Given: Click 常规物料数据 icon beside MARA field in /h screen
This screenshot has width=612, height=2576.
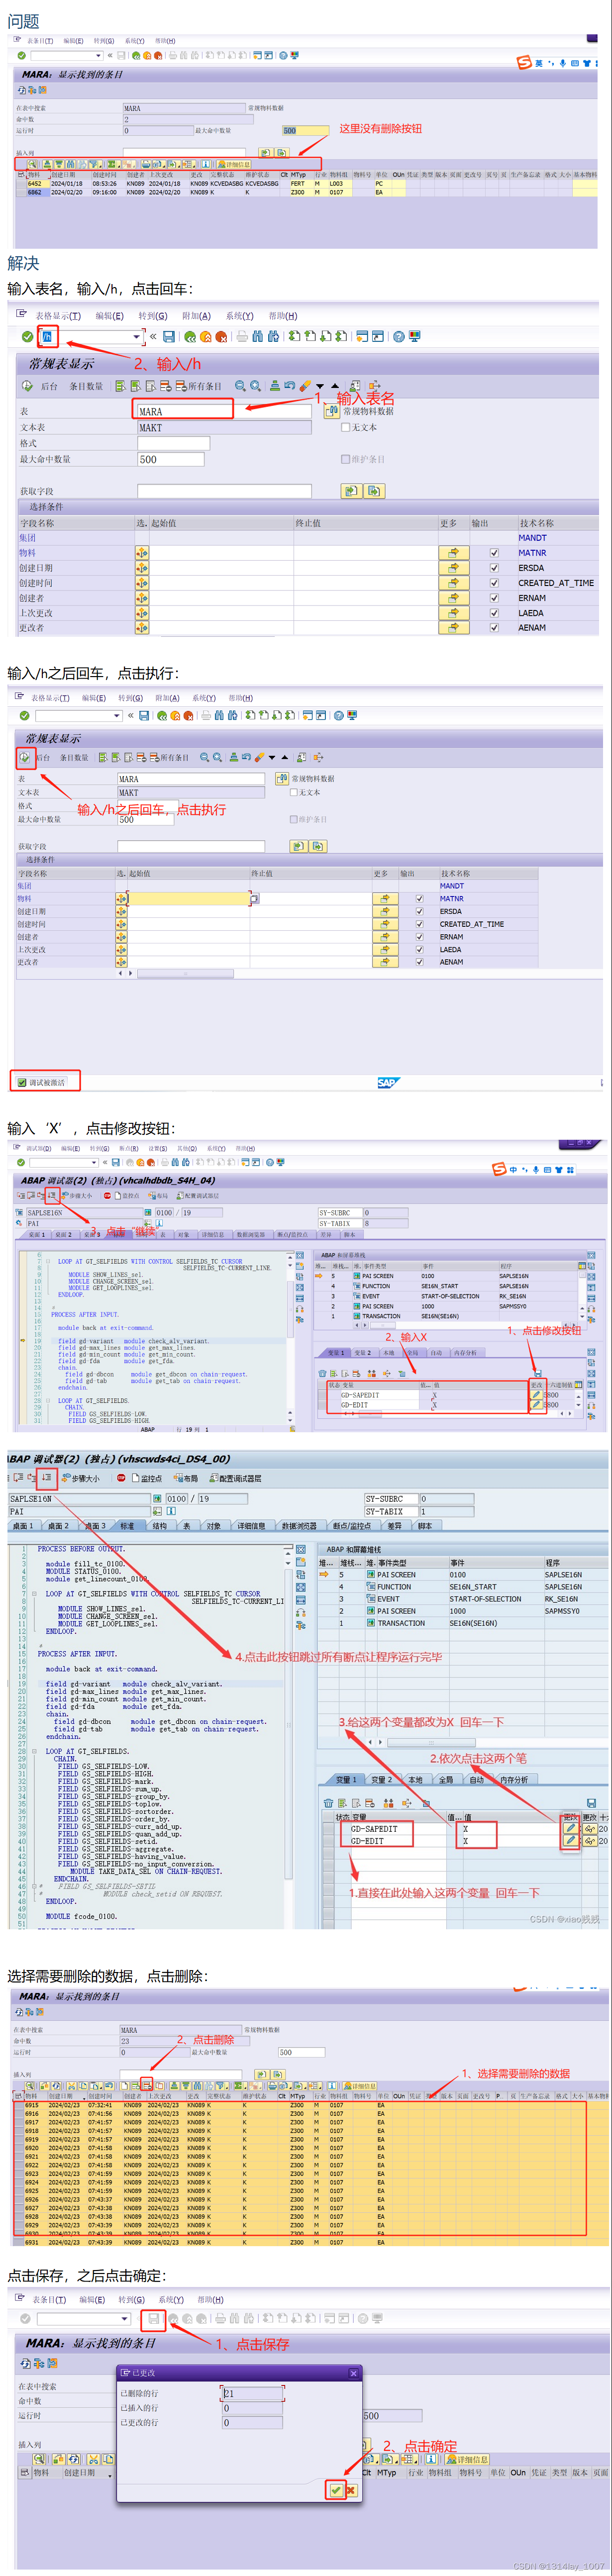Looking at the screenshot, I should coord(332,411).
